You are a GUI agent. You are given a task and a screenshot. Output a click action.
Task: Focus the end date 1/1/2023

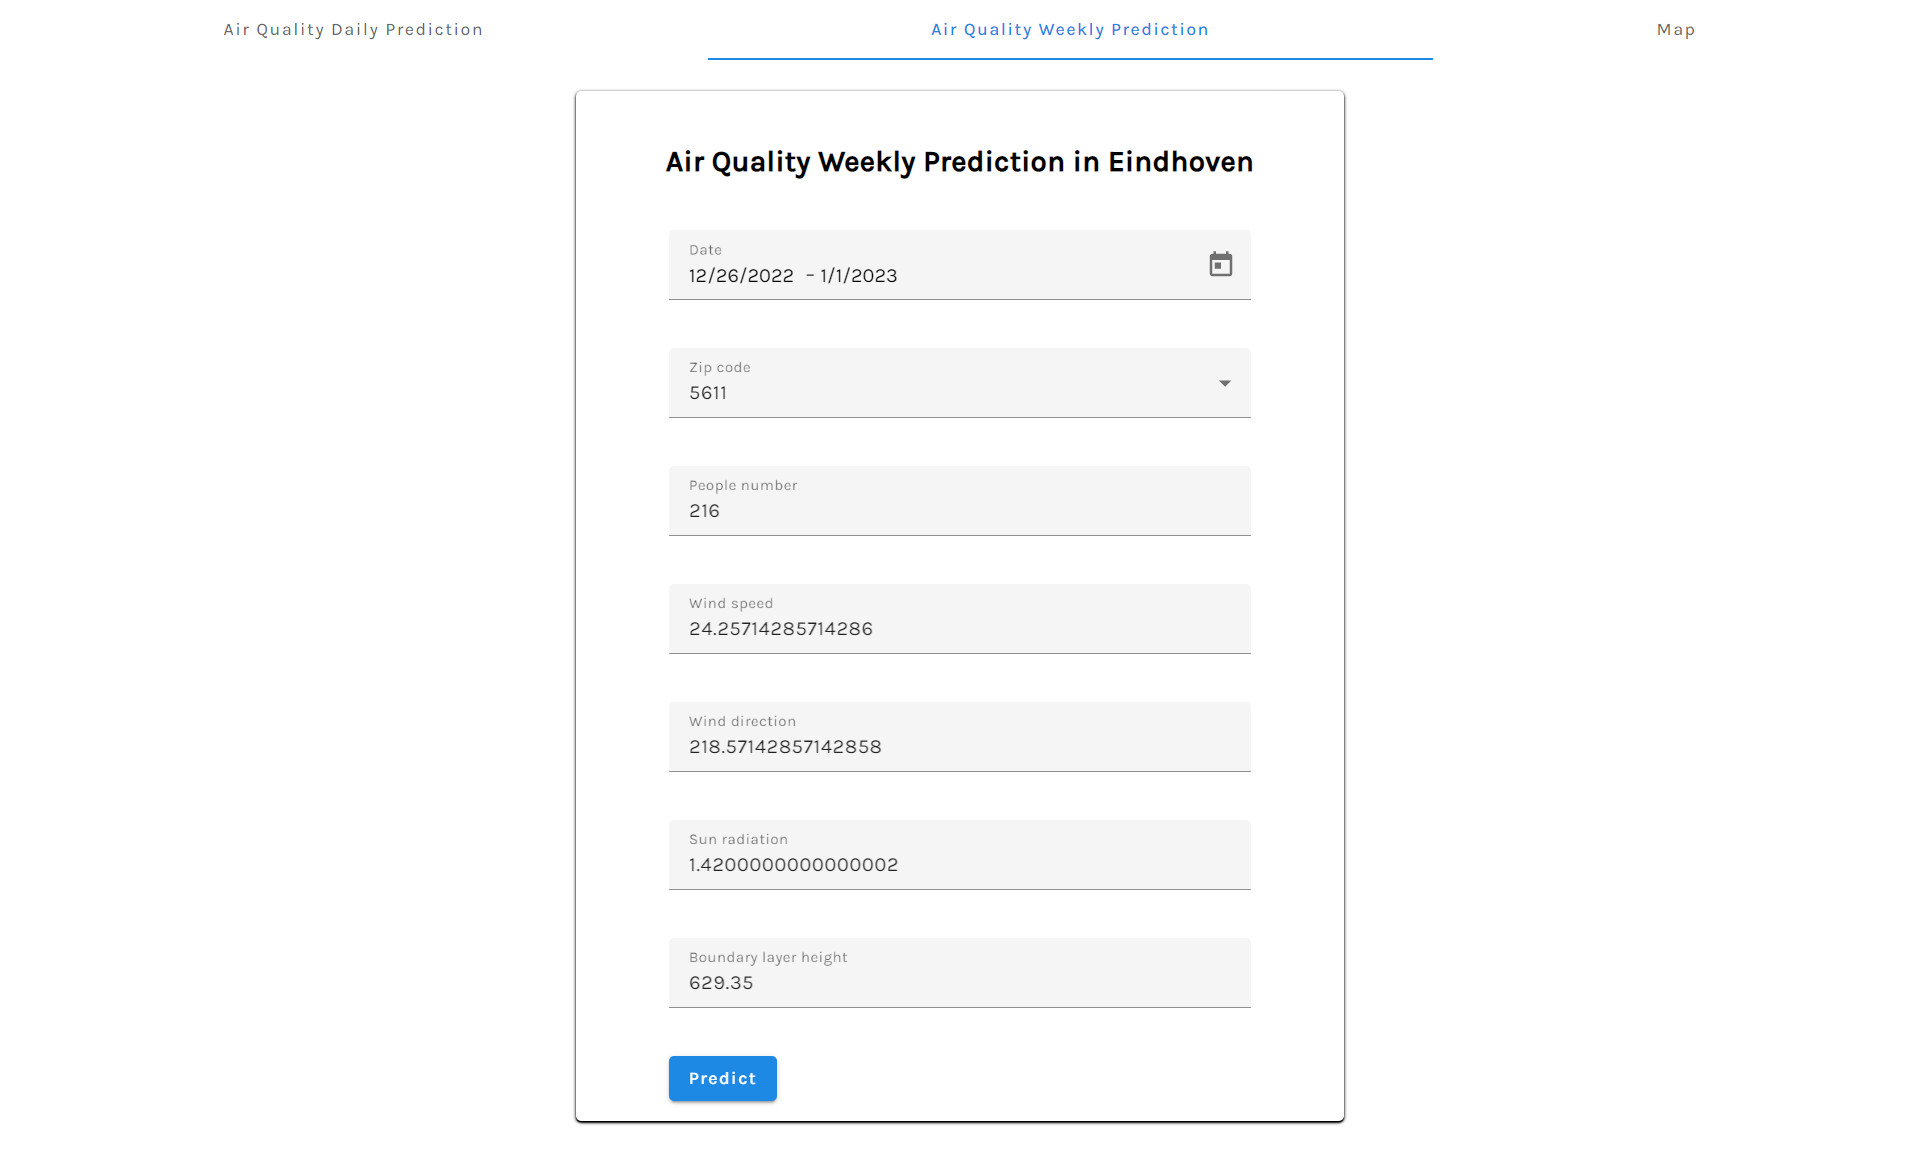[x=857, y=275]
